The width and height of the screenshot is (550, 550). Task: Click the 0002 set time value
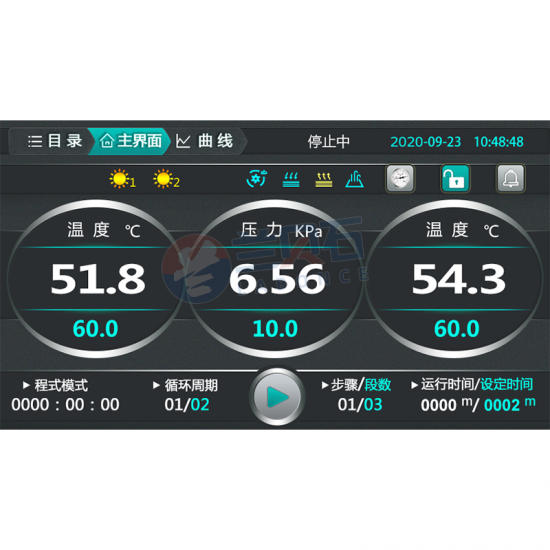(502, 405)
